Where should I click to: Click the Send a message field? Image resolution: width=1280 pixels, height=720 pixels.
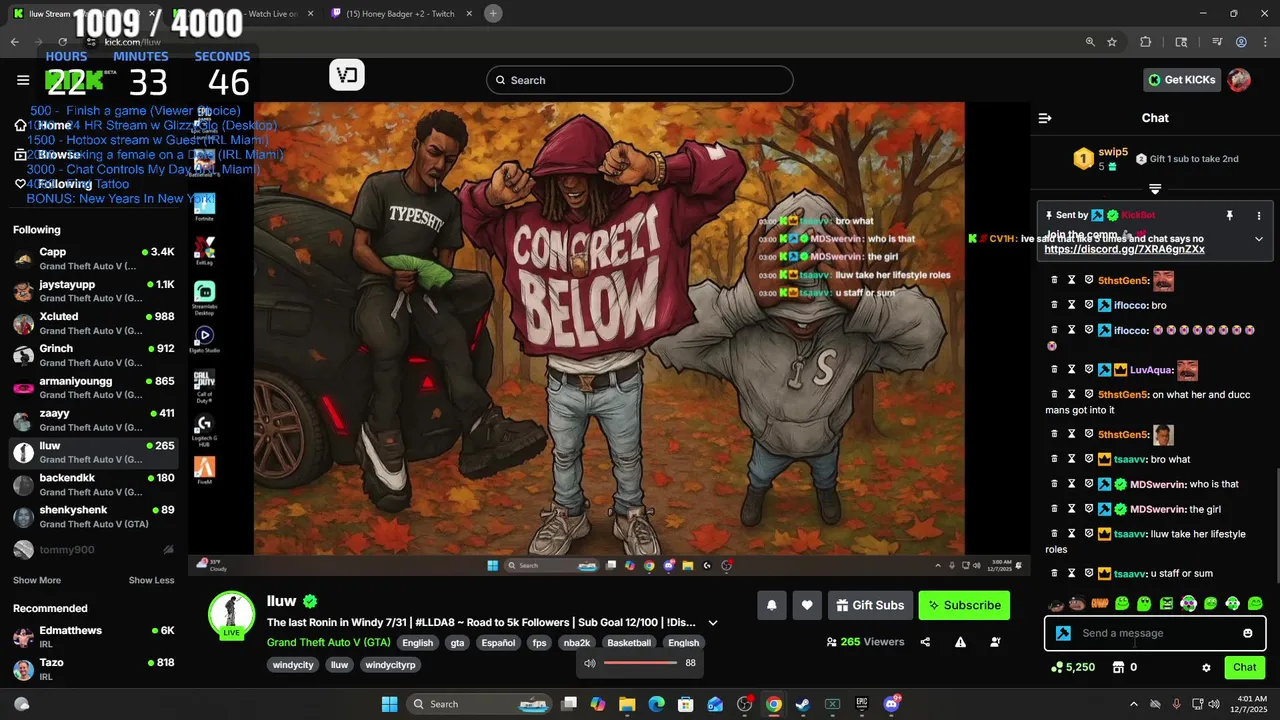(1155, 633)
